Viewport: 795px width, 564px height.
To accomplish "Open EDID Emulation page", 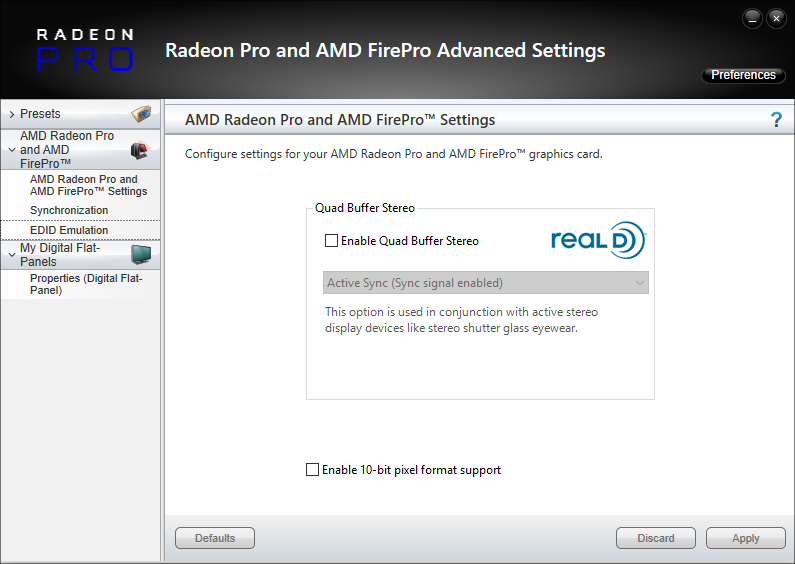I will pyautogui.click(x=69, y=230).
